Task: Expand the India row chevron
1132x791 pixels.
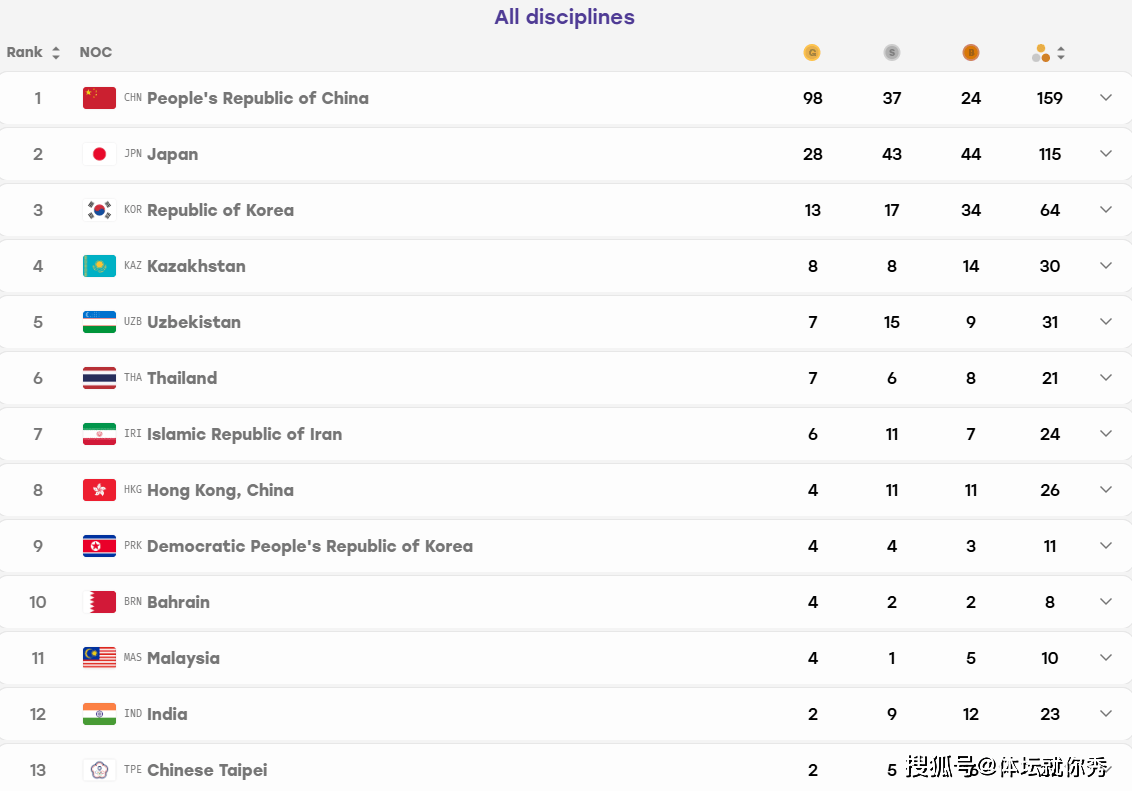Action: pos(1105,713)
